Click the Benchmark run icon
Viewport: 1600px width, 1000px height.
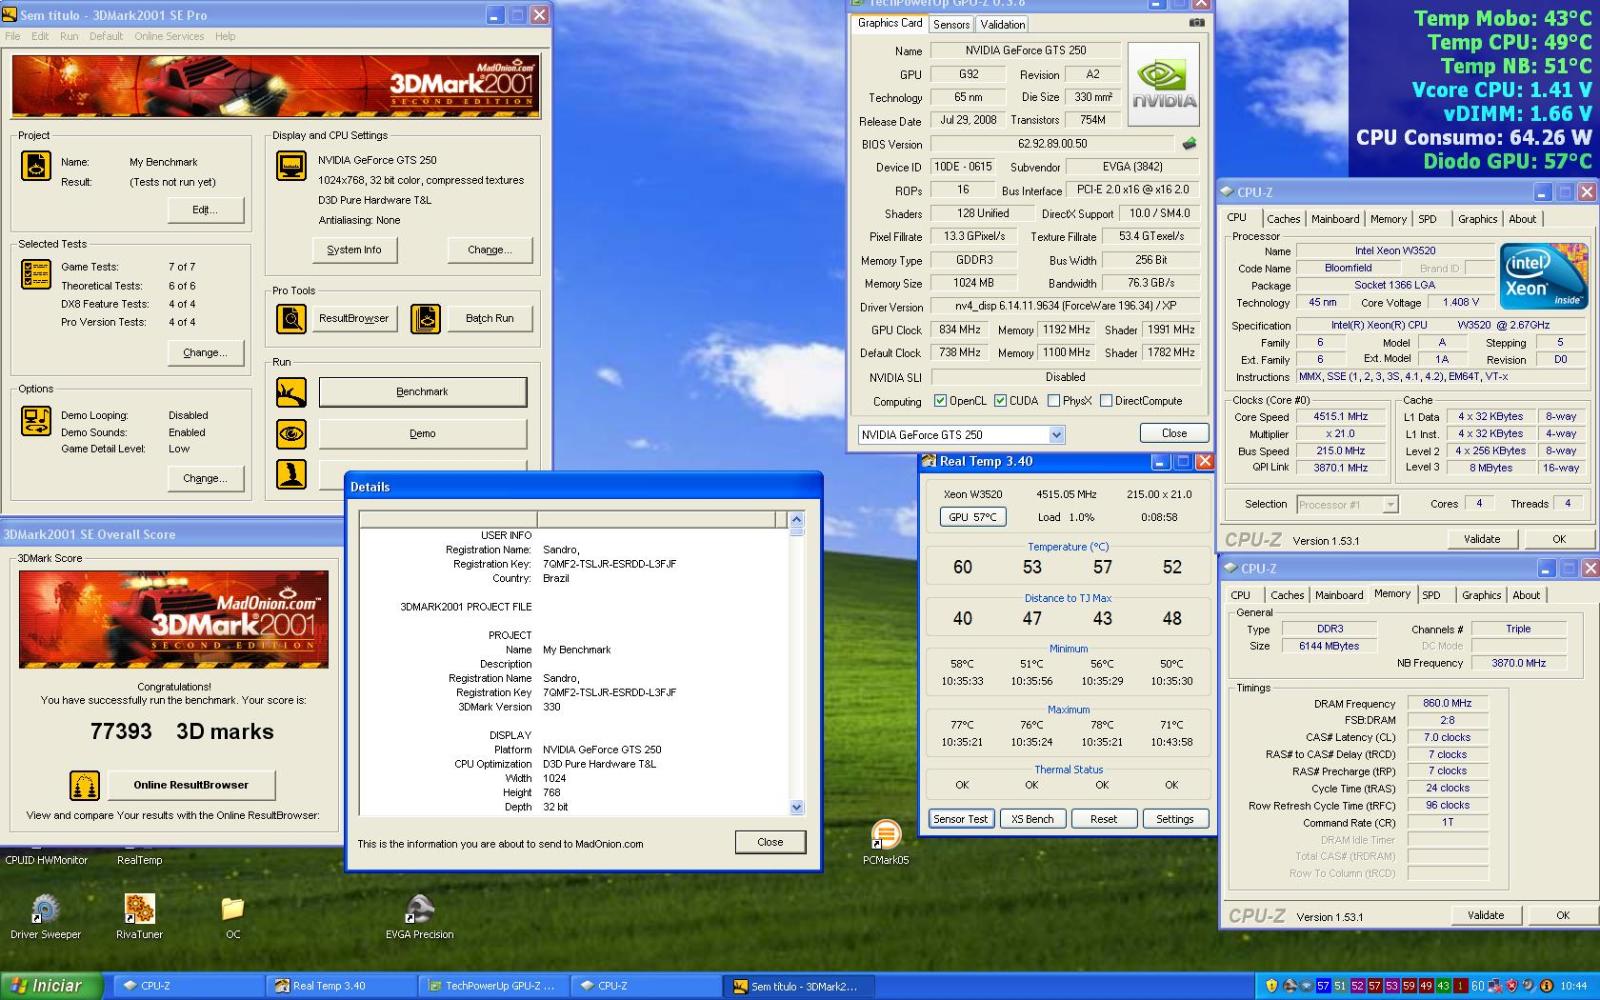pos(291,392)
